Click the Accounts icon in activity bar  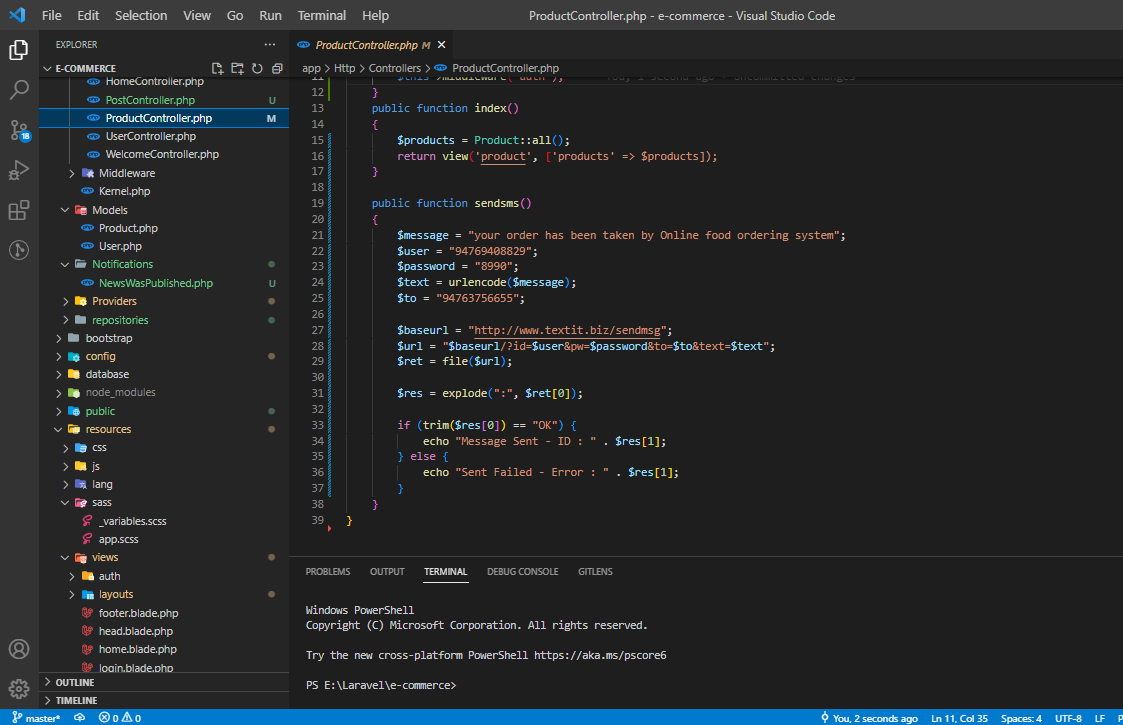19,649
